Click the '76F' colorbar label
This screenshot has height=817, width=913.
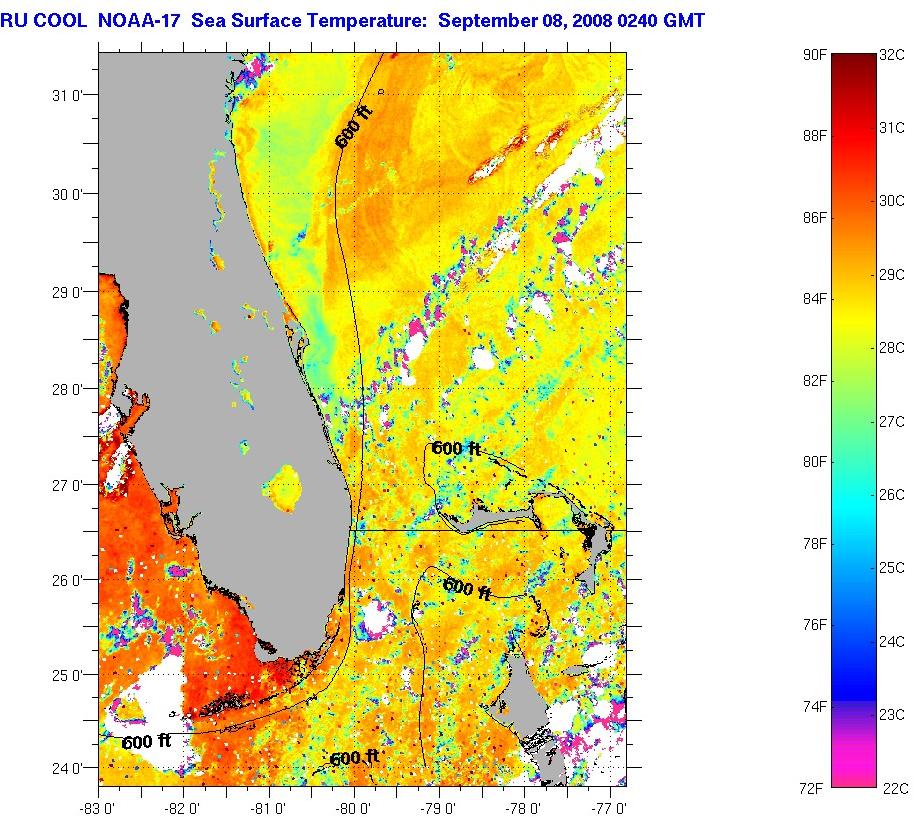coord(814,625)
